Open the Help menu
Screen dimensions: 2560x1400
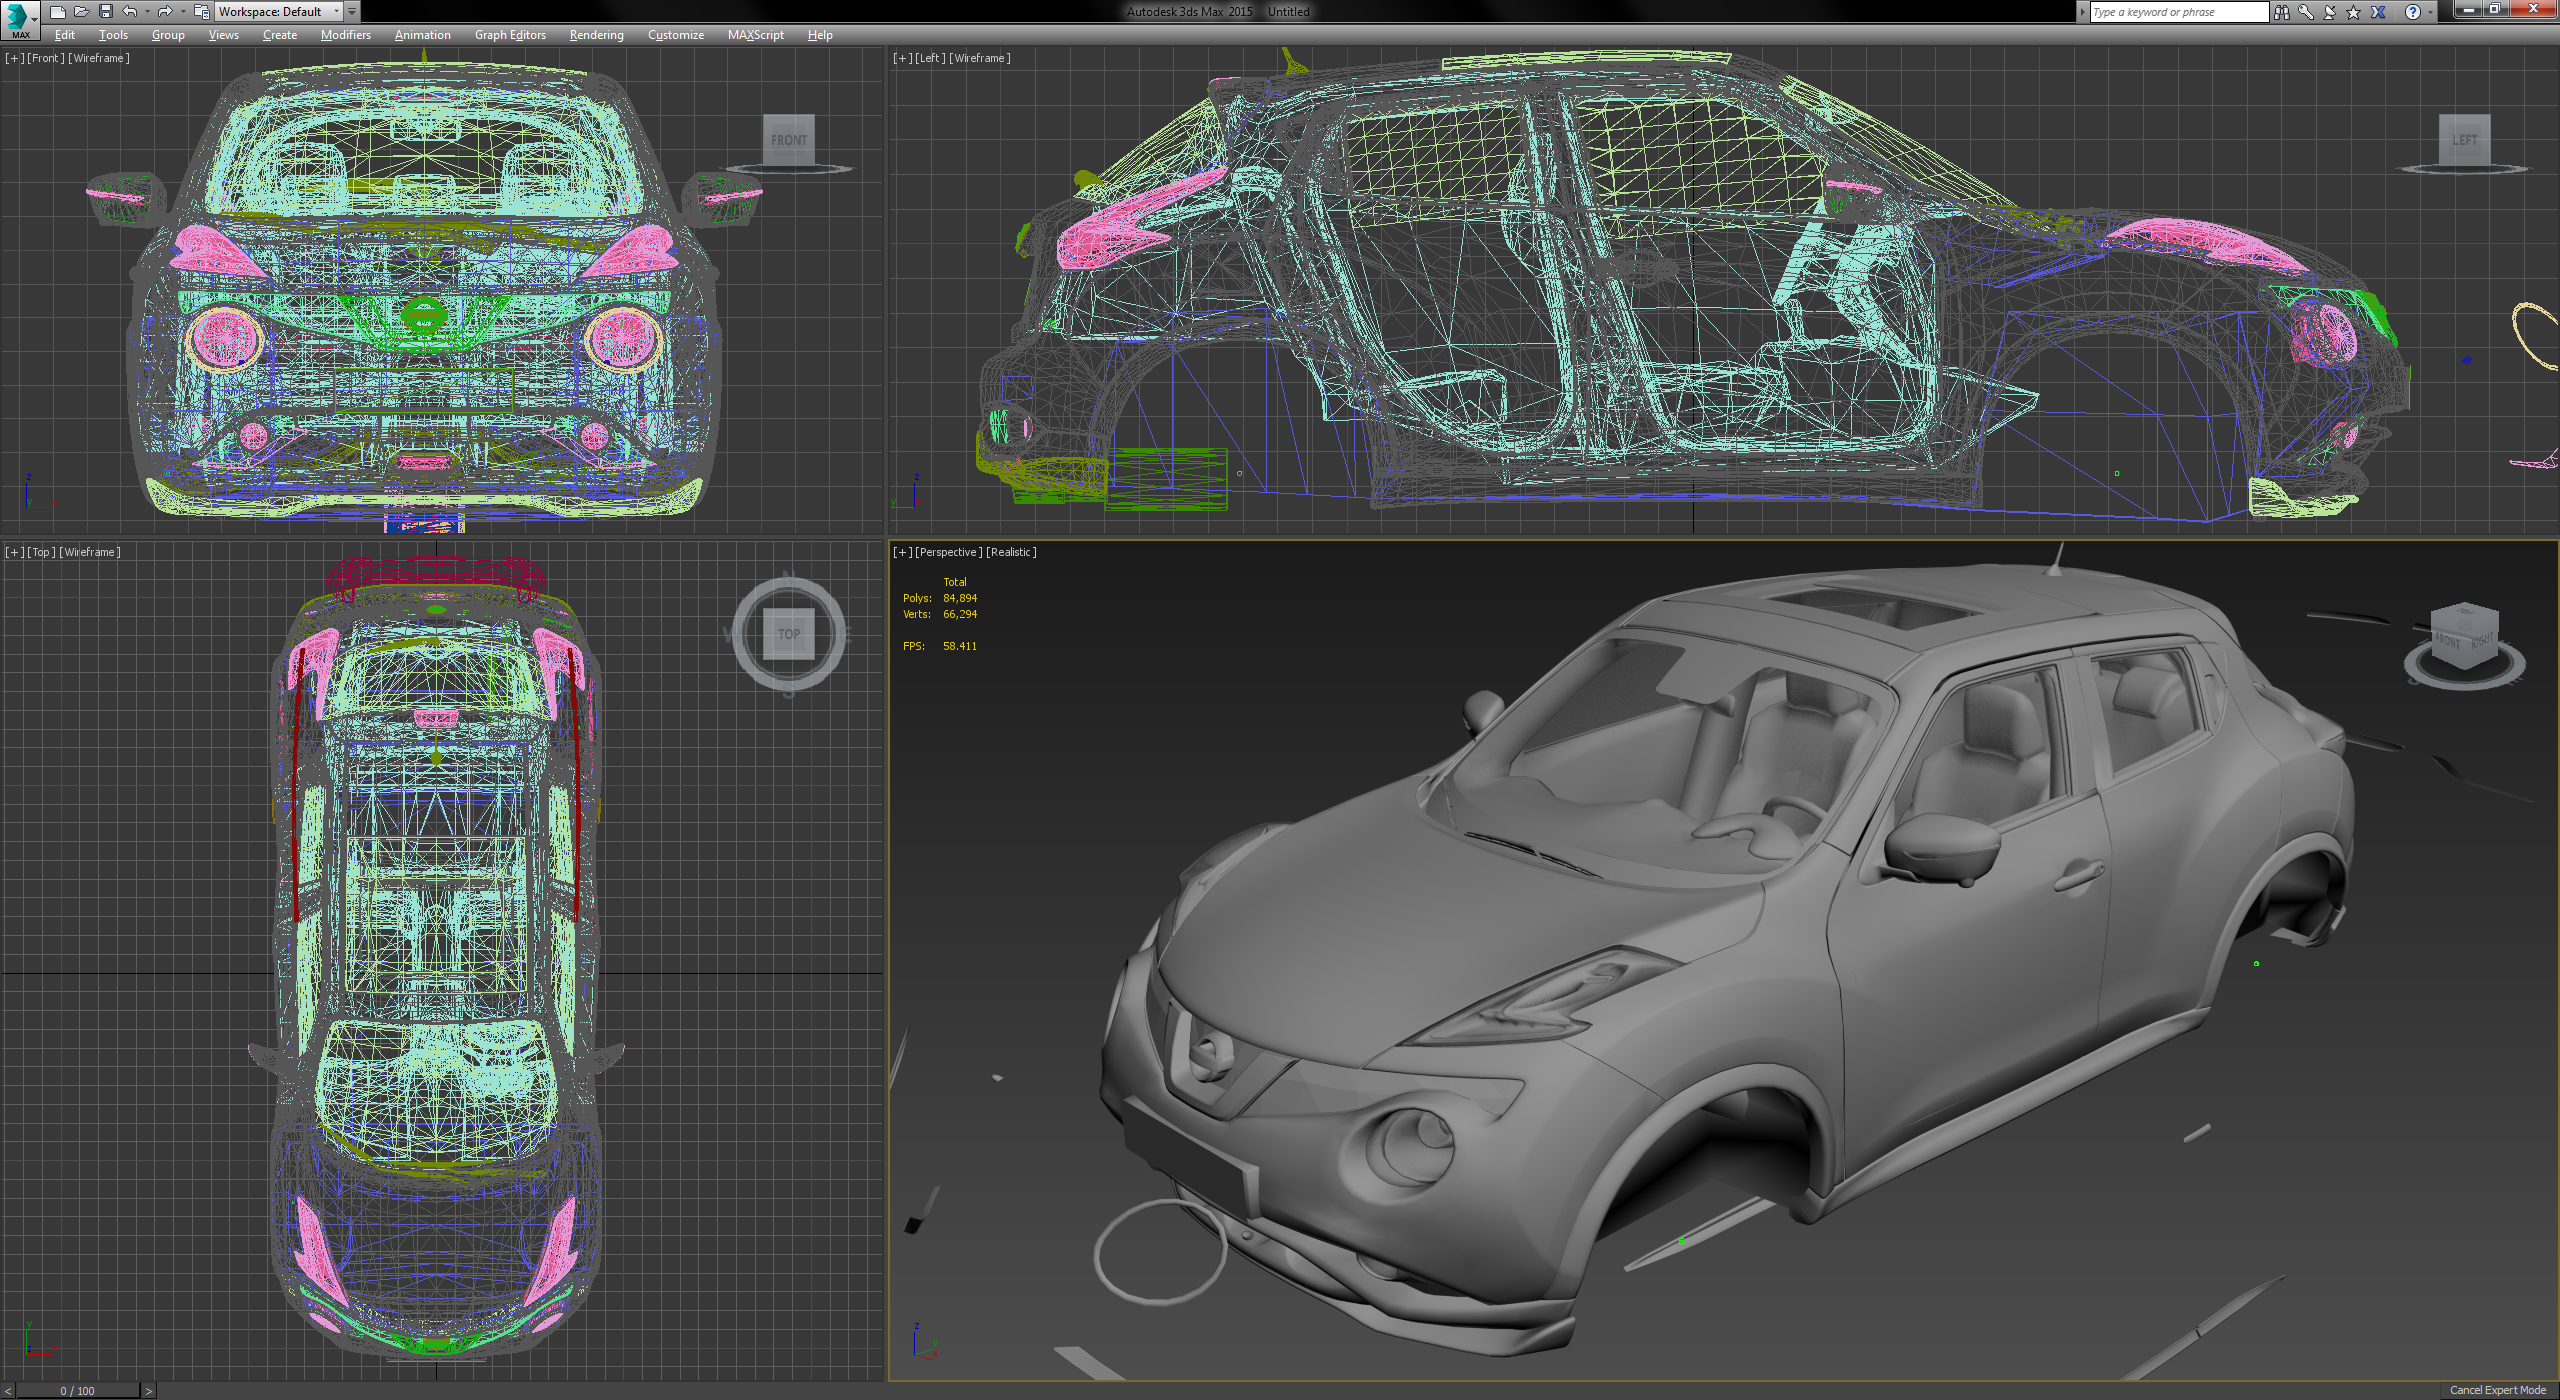tap(820, 35)
